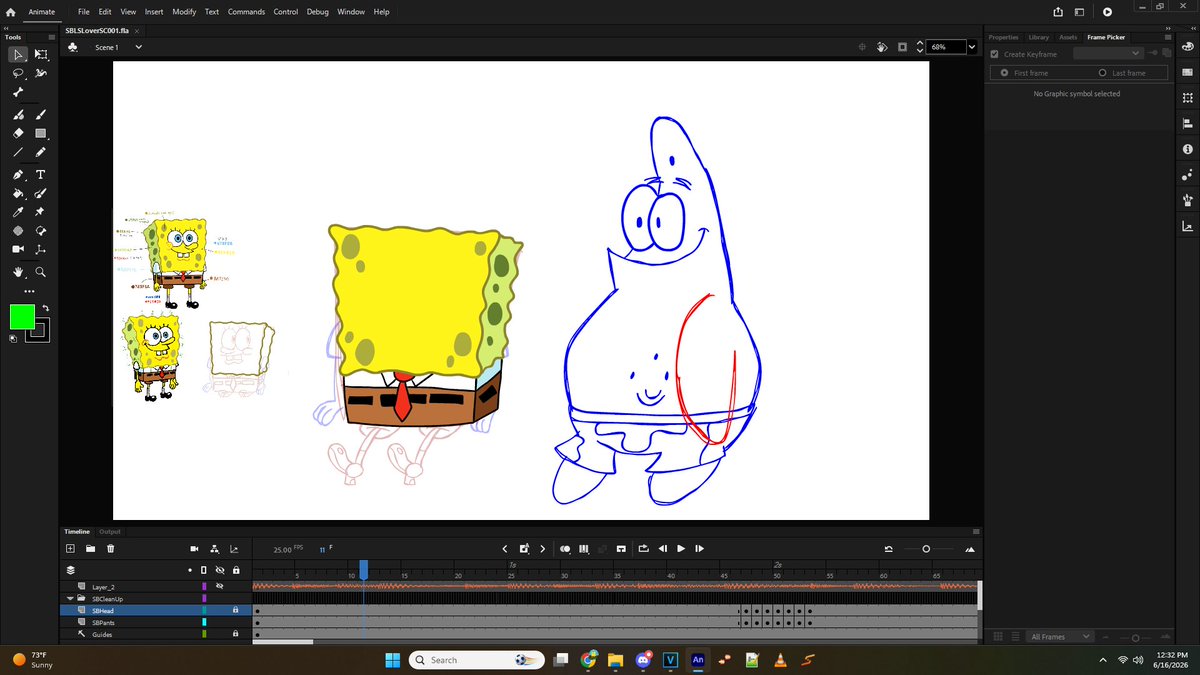
Task: Click the Windows taskbar Search box
Action: 476,660
